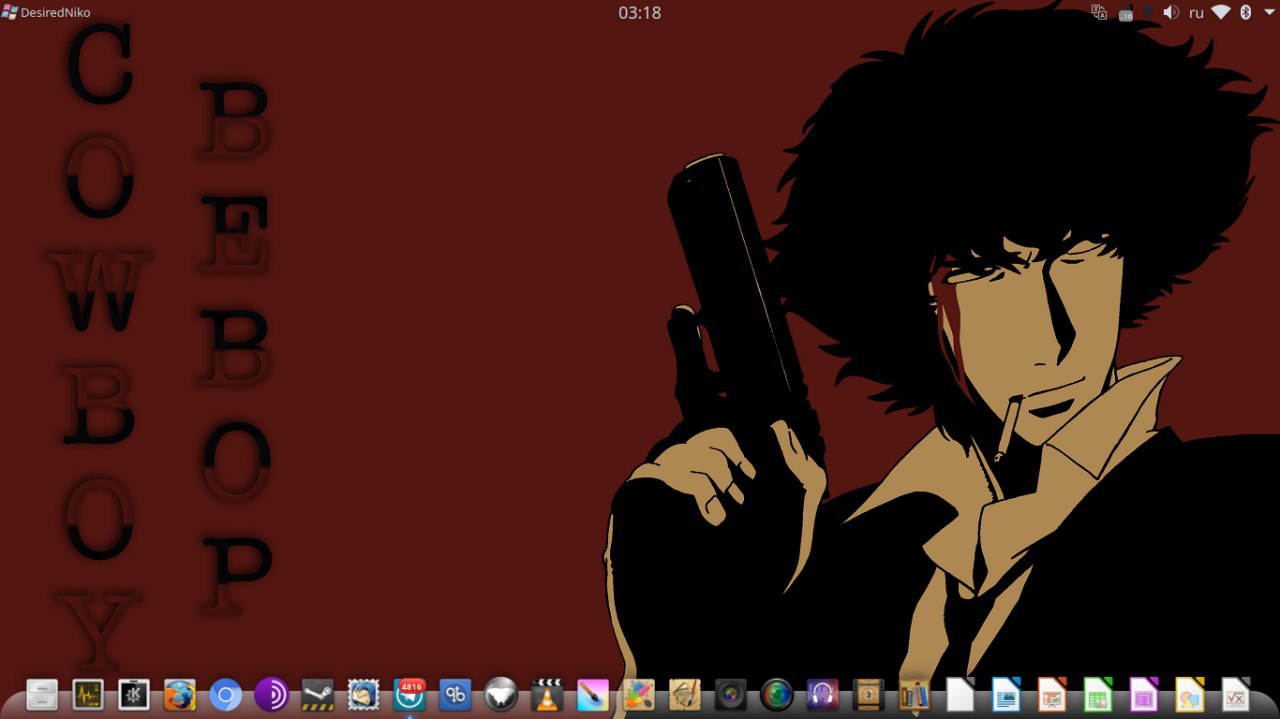
Task: Open the film countdown video app
Action: click(x=869, y=694)
